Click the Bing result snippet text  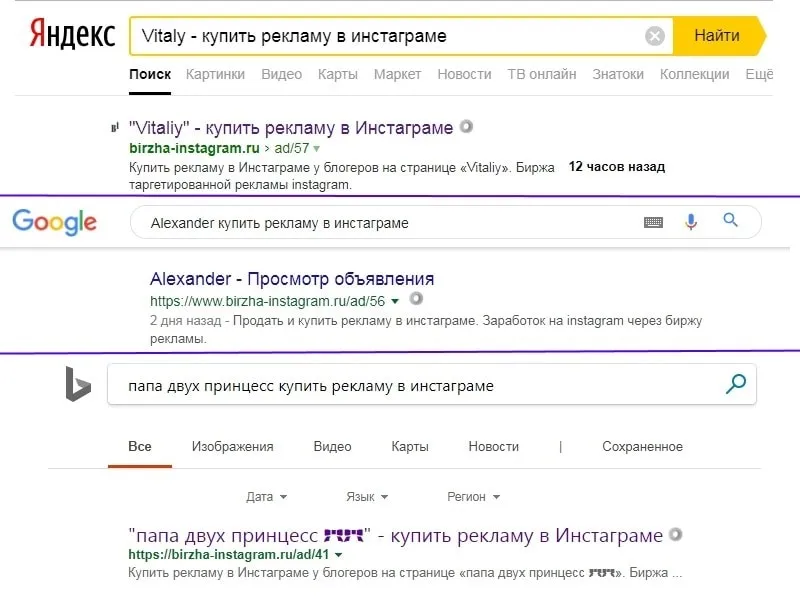click(x=405, y=573)
